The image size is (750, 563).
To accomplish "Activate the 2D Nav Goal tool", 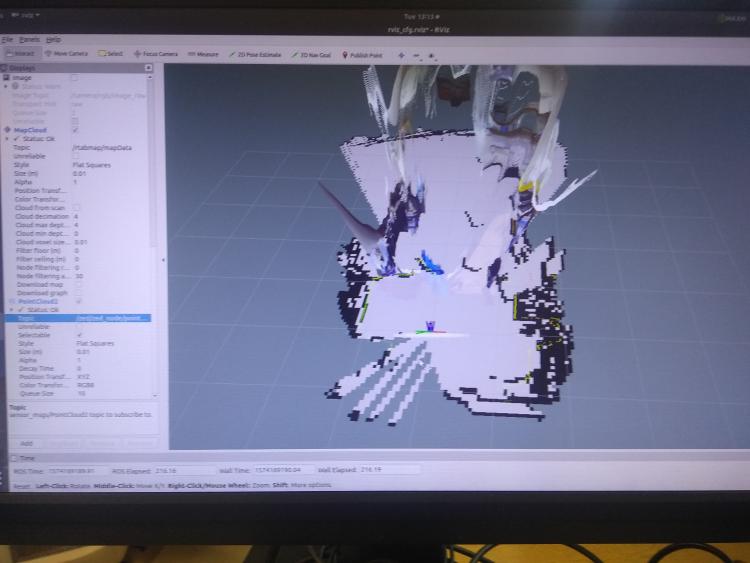I will [x=311, y=55].
